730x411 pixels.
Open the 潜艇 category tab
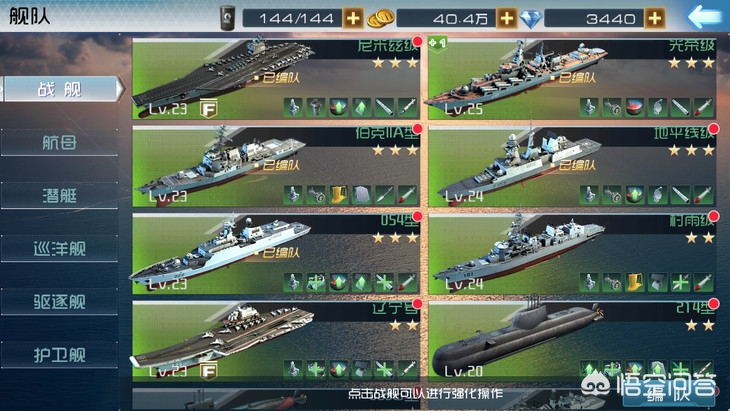[x=59, y=195]
